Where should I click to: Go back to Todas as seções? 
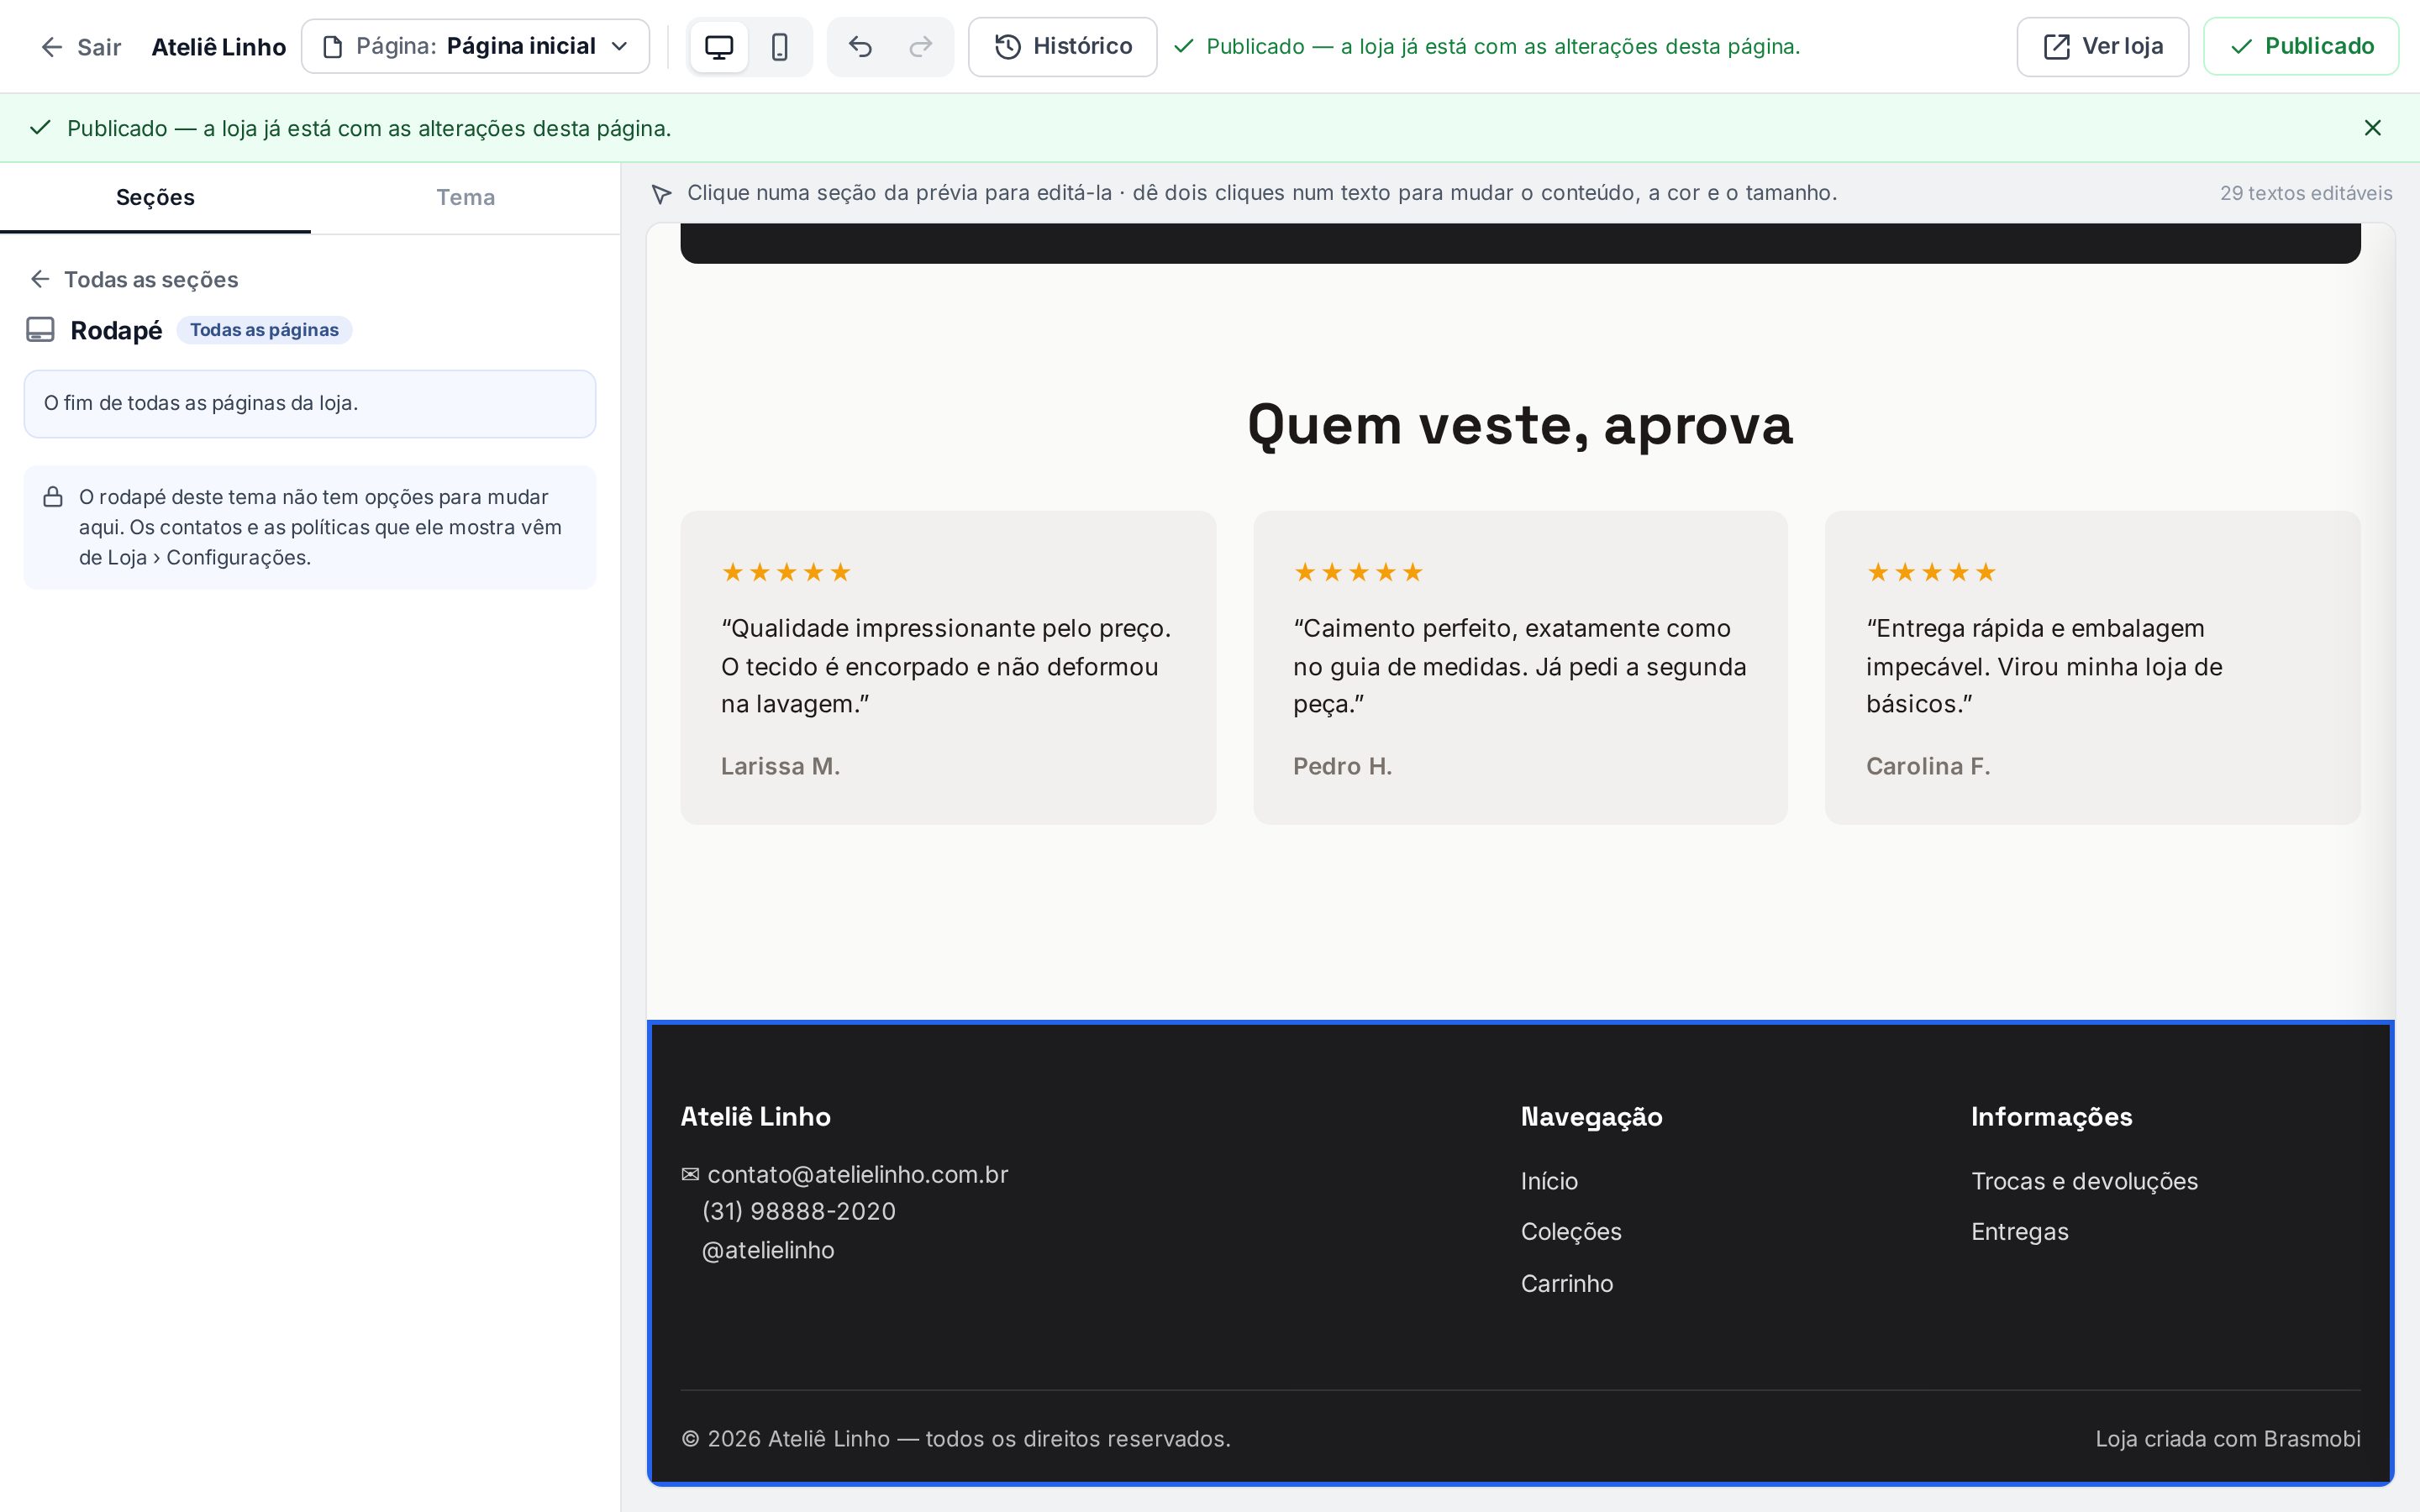(x=134, y=279)
